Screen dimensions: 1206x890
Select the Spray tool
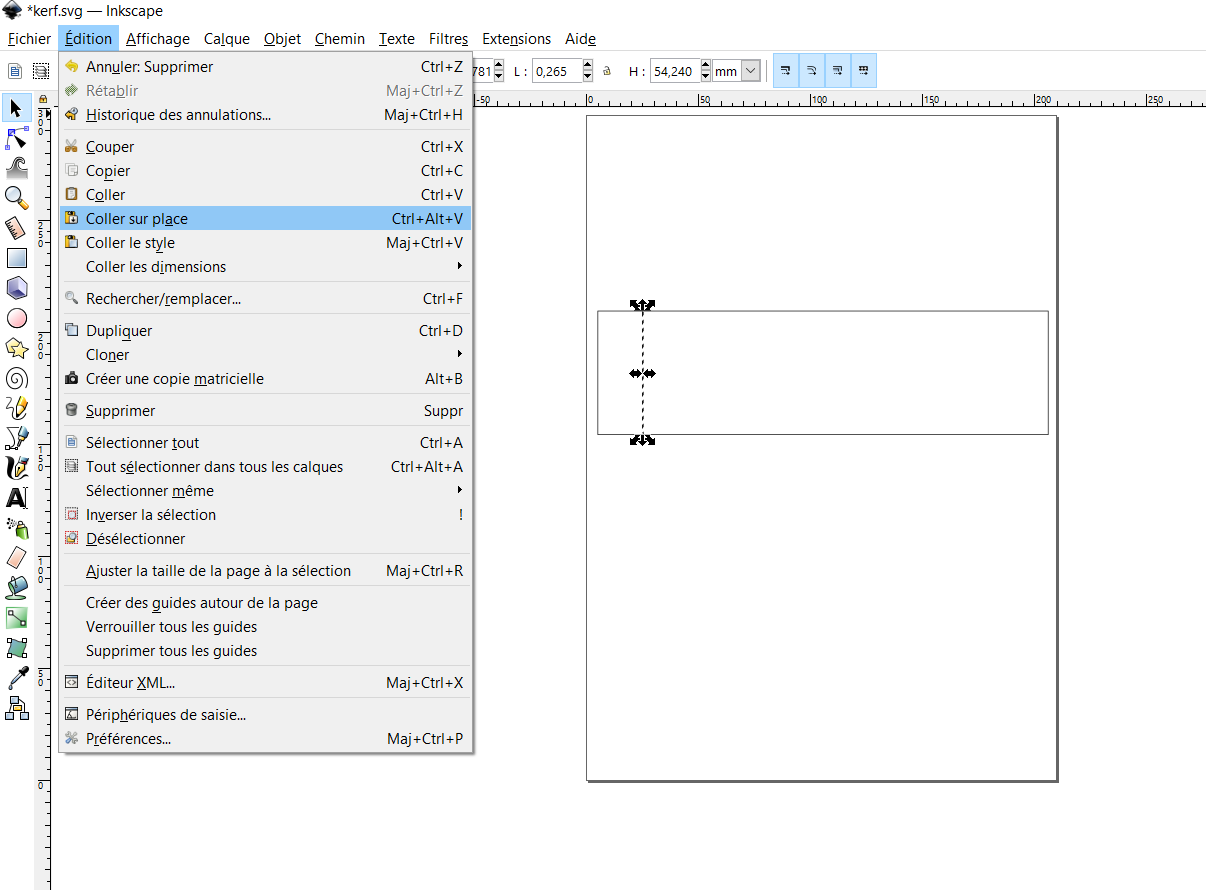16,528
